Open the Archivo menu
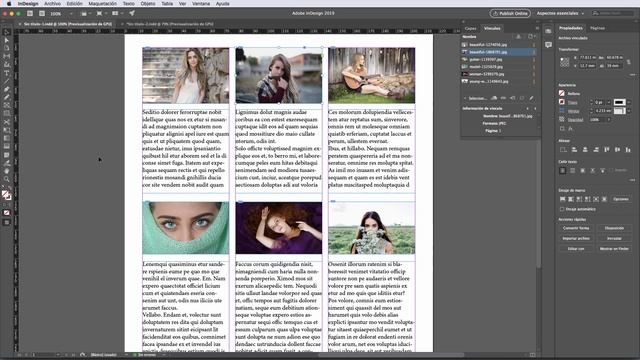The width and height of the screenshot is (640, 360). 52,4
